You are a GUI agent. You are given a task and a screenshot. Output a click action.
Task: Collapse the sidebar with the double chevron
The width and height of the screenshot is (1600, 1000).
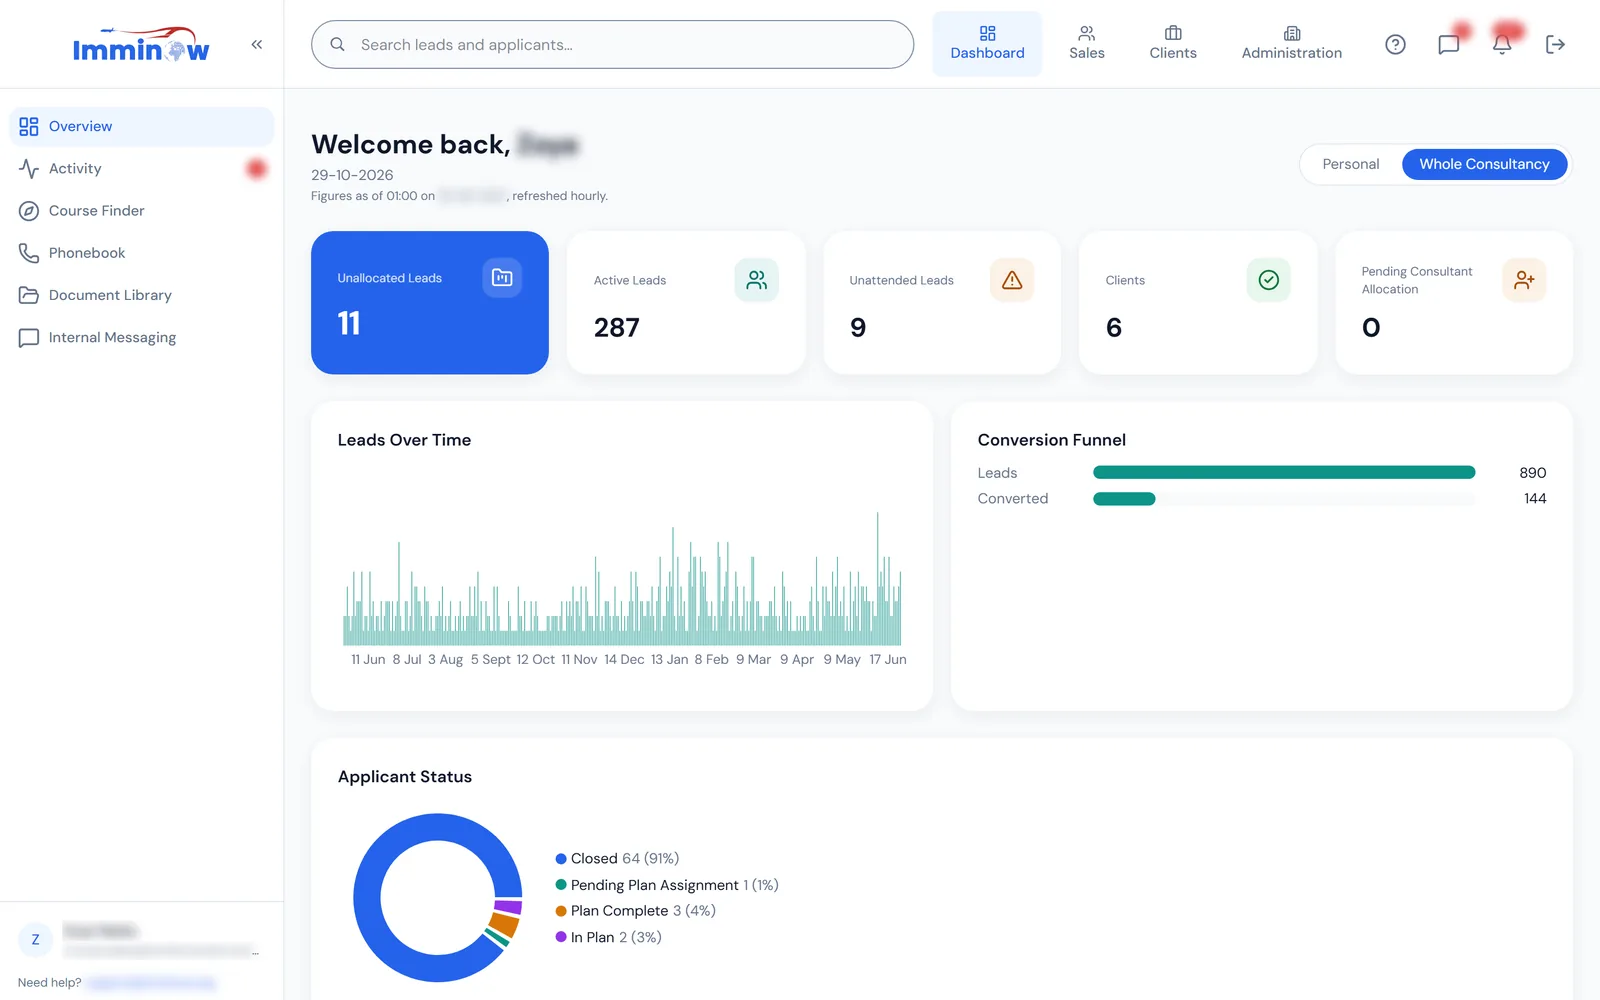point(257,44)
